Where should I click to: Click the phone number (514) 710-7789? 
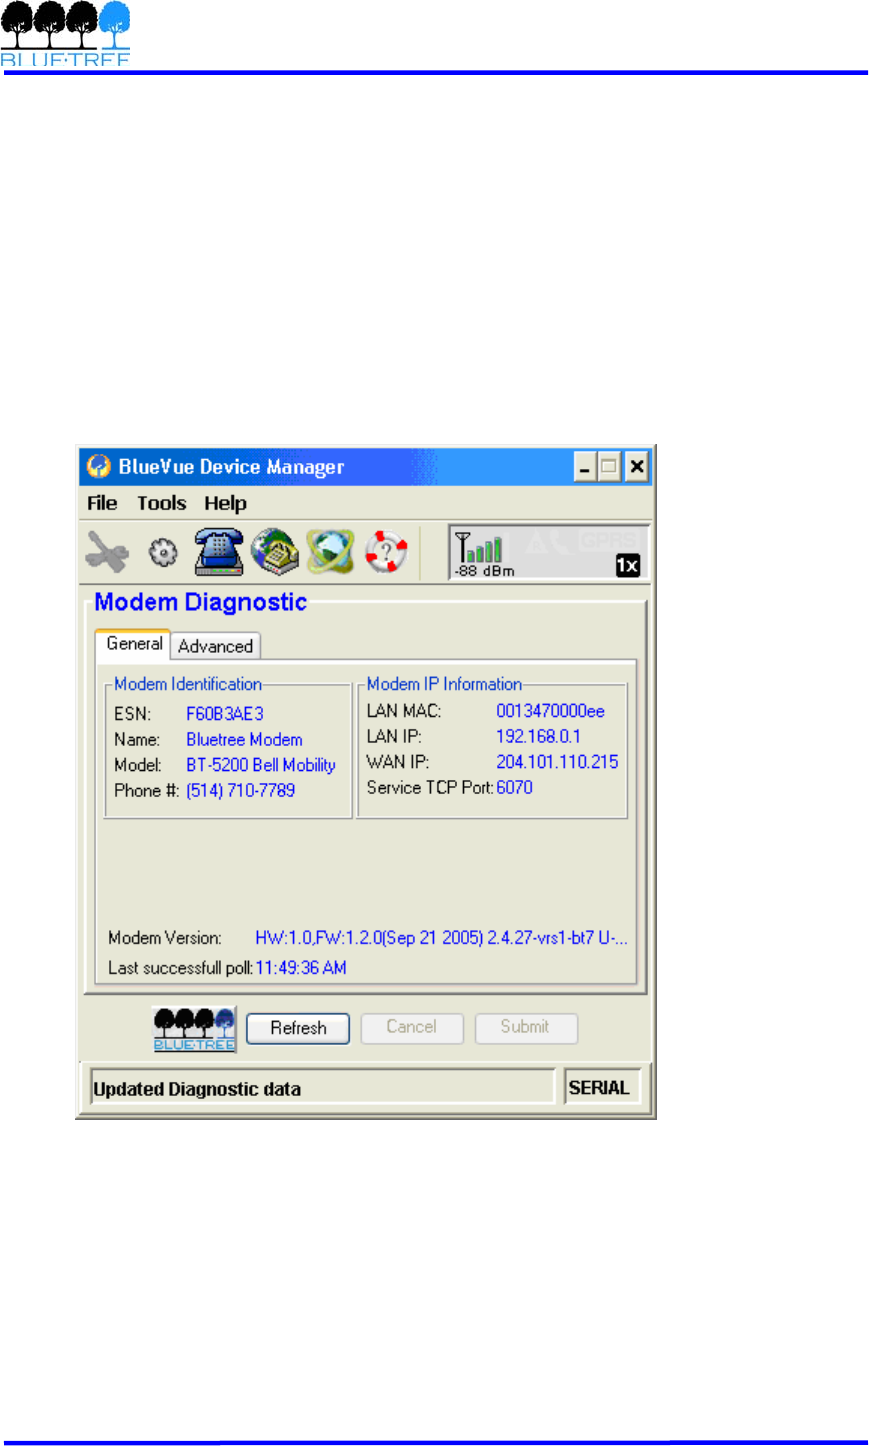(240, 791)
